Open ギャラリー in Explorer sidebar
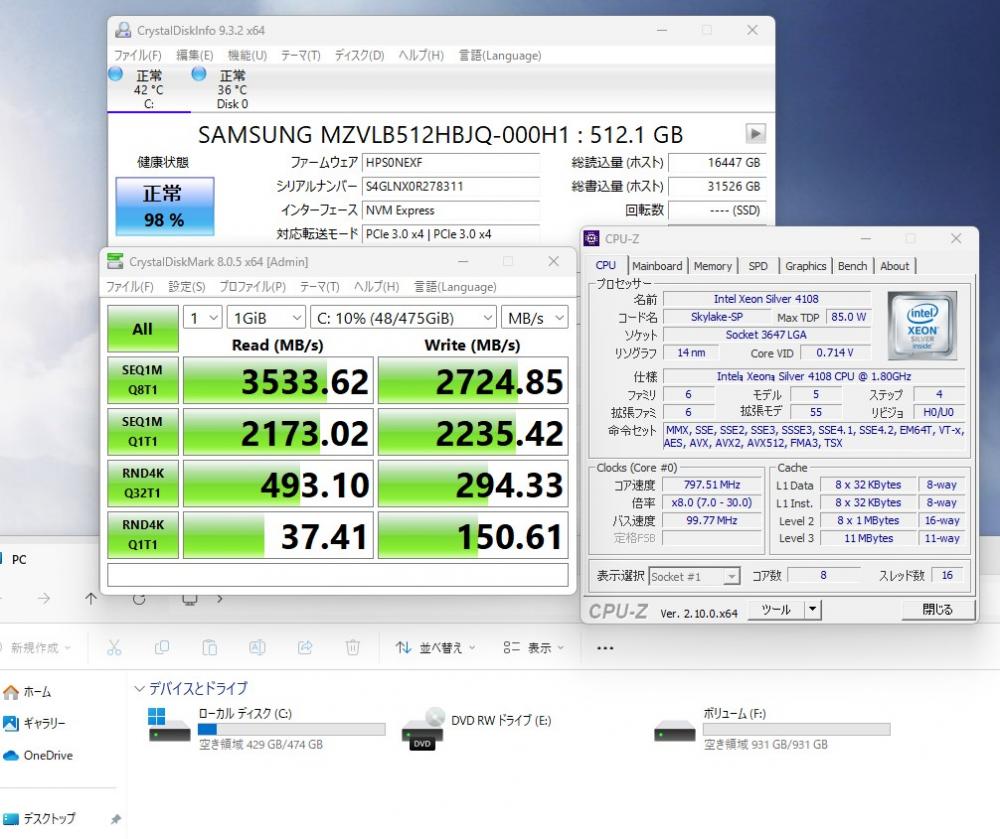Image resolution: width=1000 pixels, height=839 pixels. tap(34, 723)
